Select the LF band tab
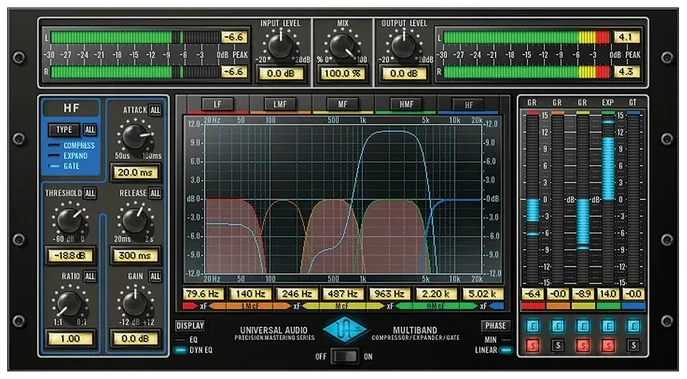The height and width of the screenshot is (379, 687). [x=217, y=104]
